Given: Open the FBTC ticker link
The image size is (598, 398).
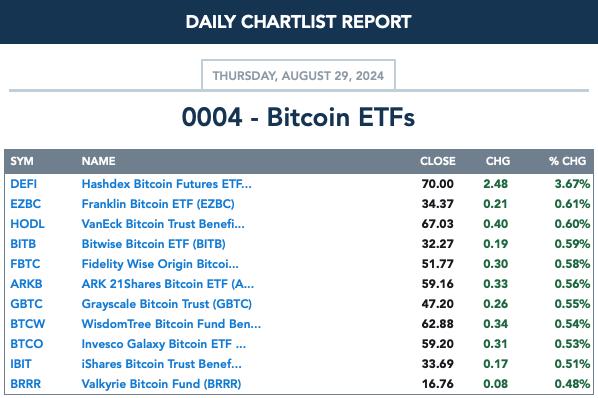Looking at the screenshot, I should coord(25,264).
